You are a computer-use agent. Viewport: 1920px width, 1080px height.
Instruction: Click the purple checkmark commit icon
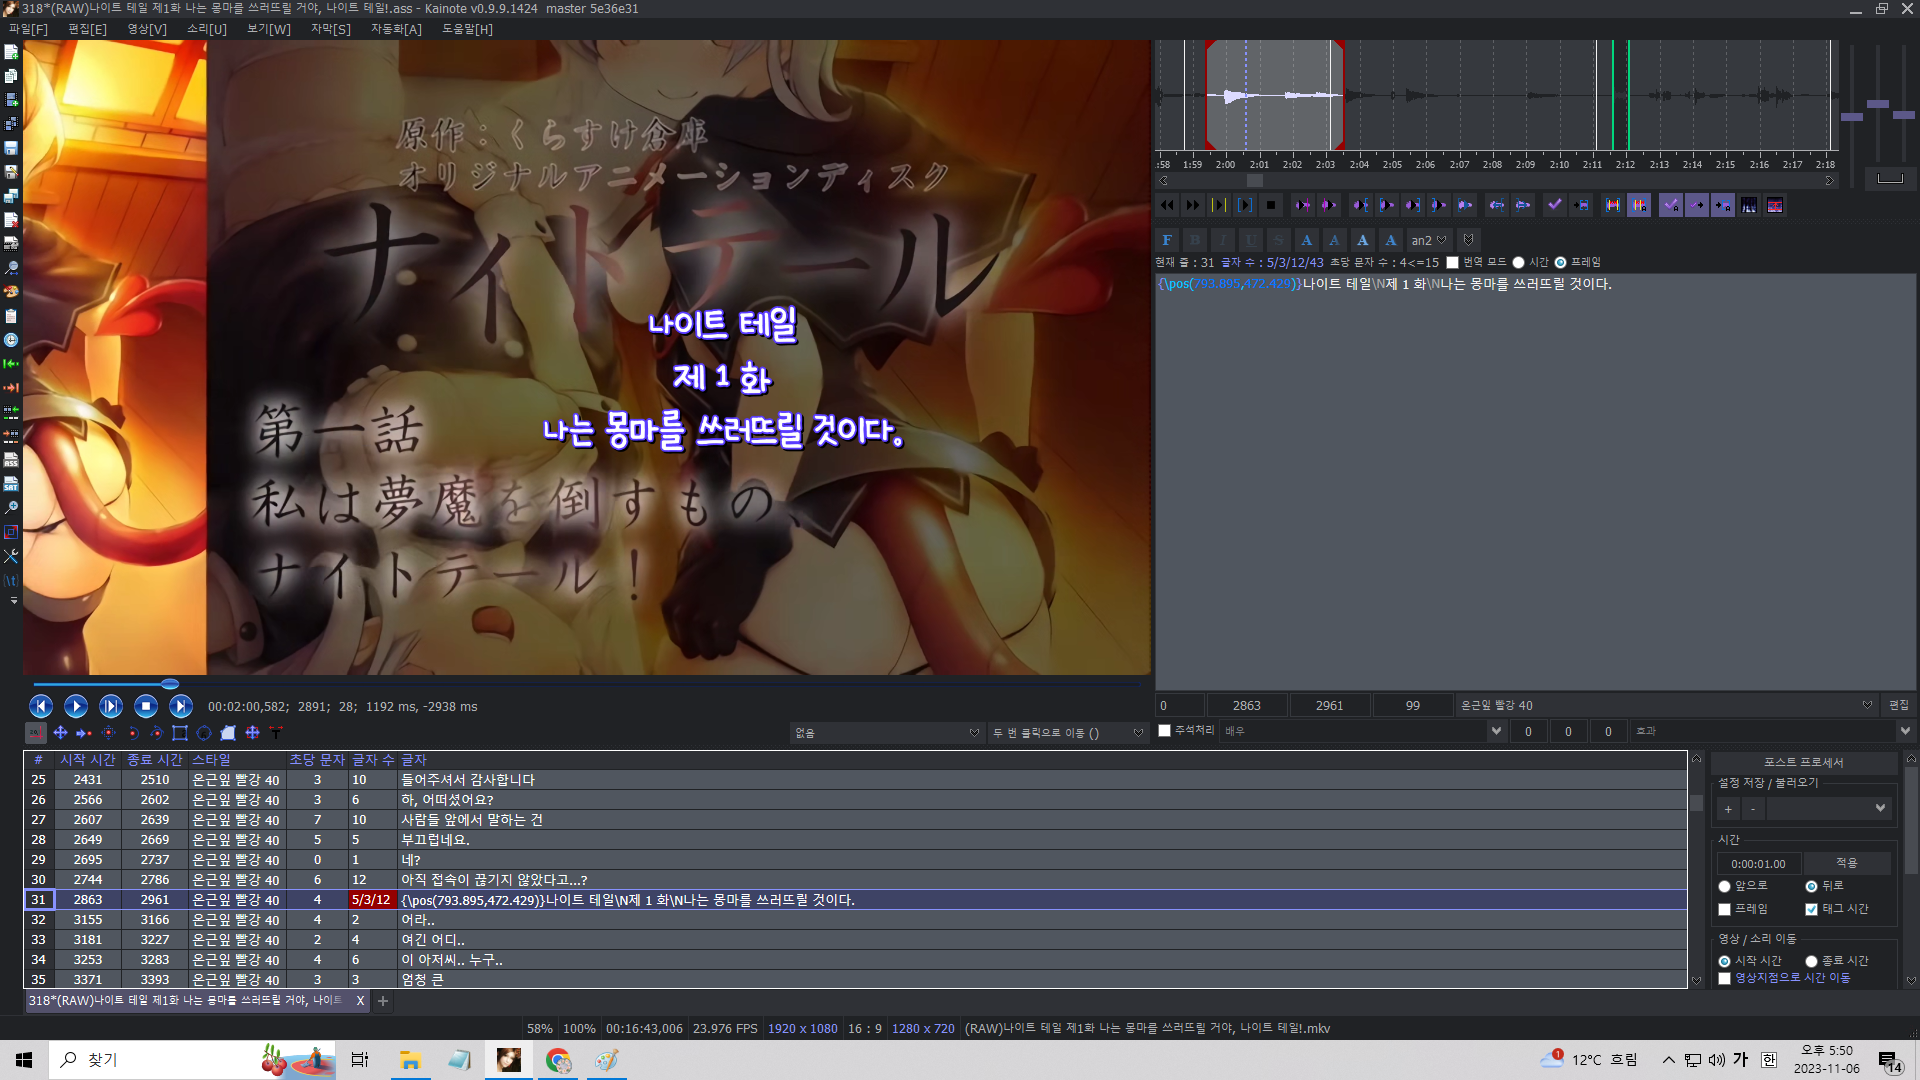pos(1555,205)
